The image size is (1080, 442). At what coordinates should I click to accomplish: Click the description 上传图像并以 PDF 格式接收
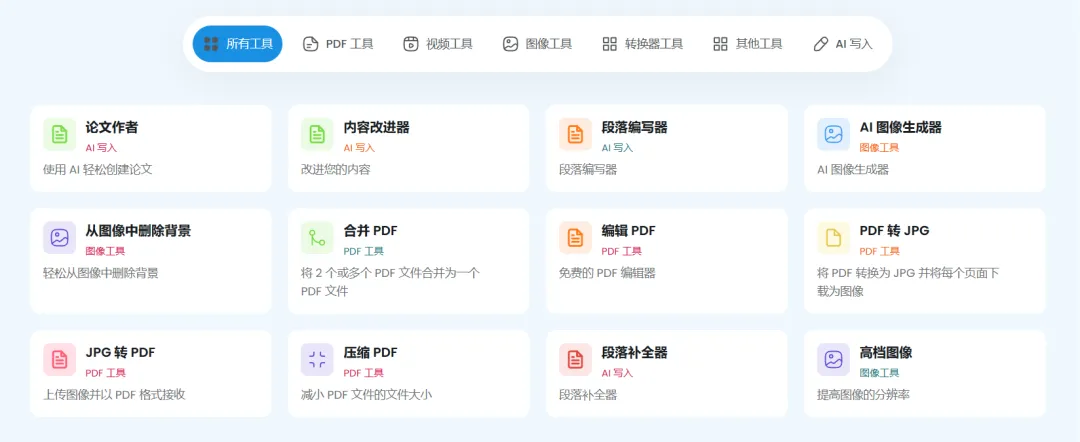114,394
